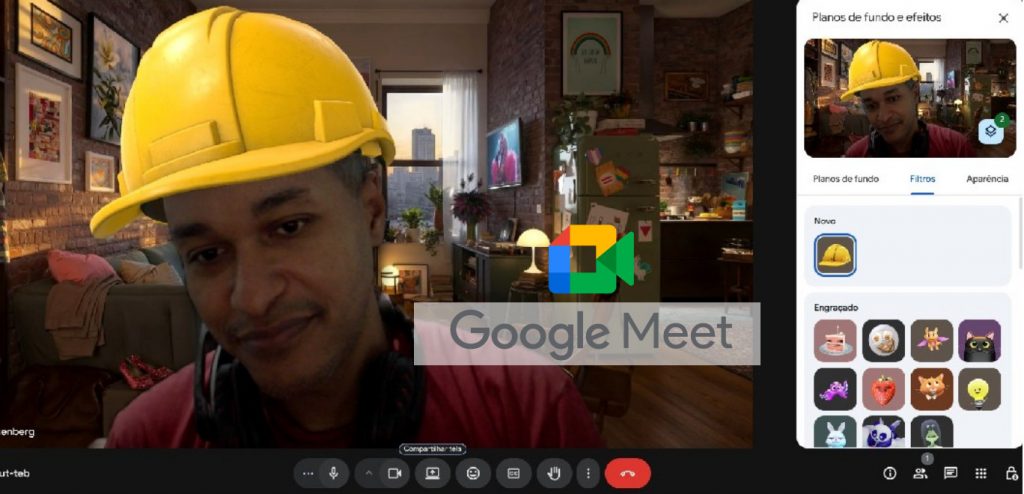Select the white bunny filter
This screenshot has height=494, width=1024.
click(835, 432)
